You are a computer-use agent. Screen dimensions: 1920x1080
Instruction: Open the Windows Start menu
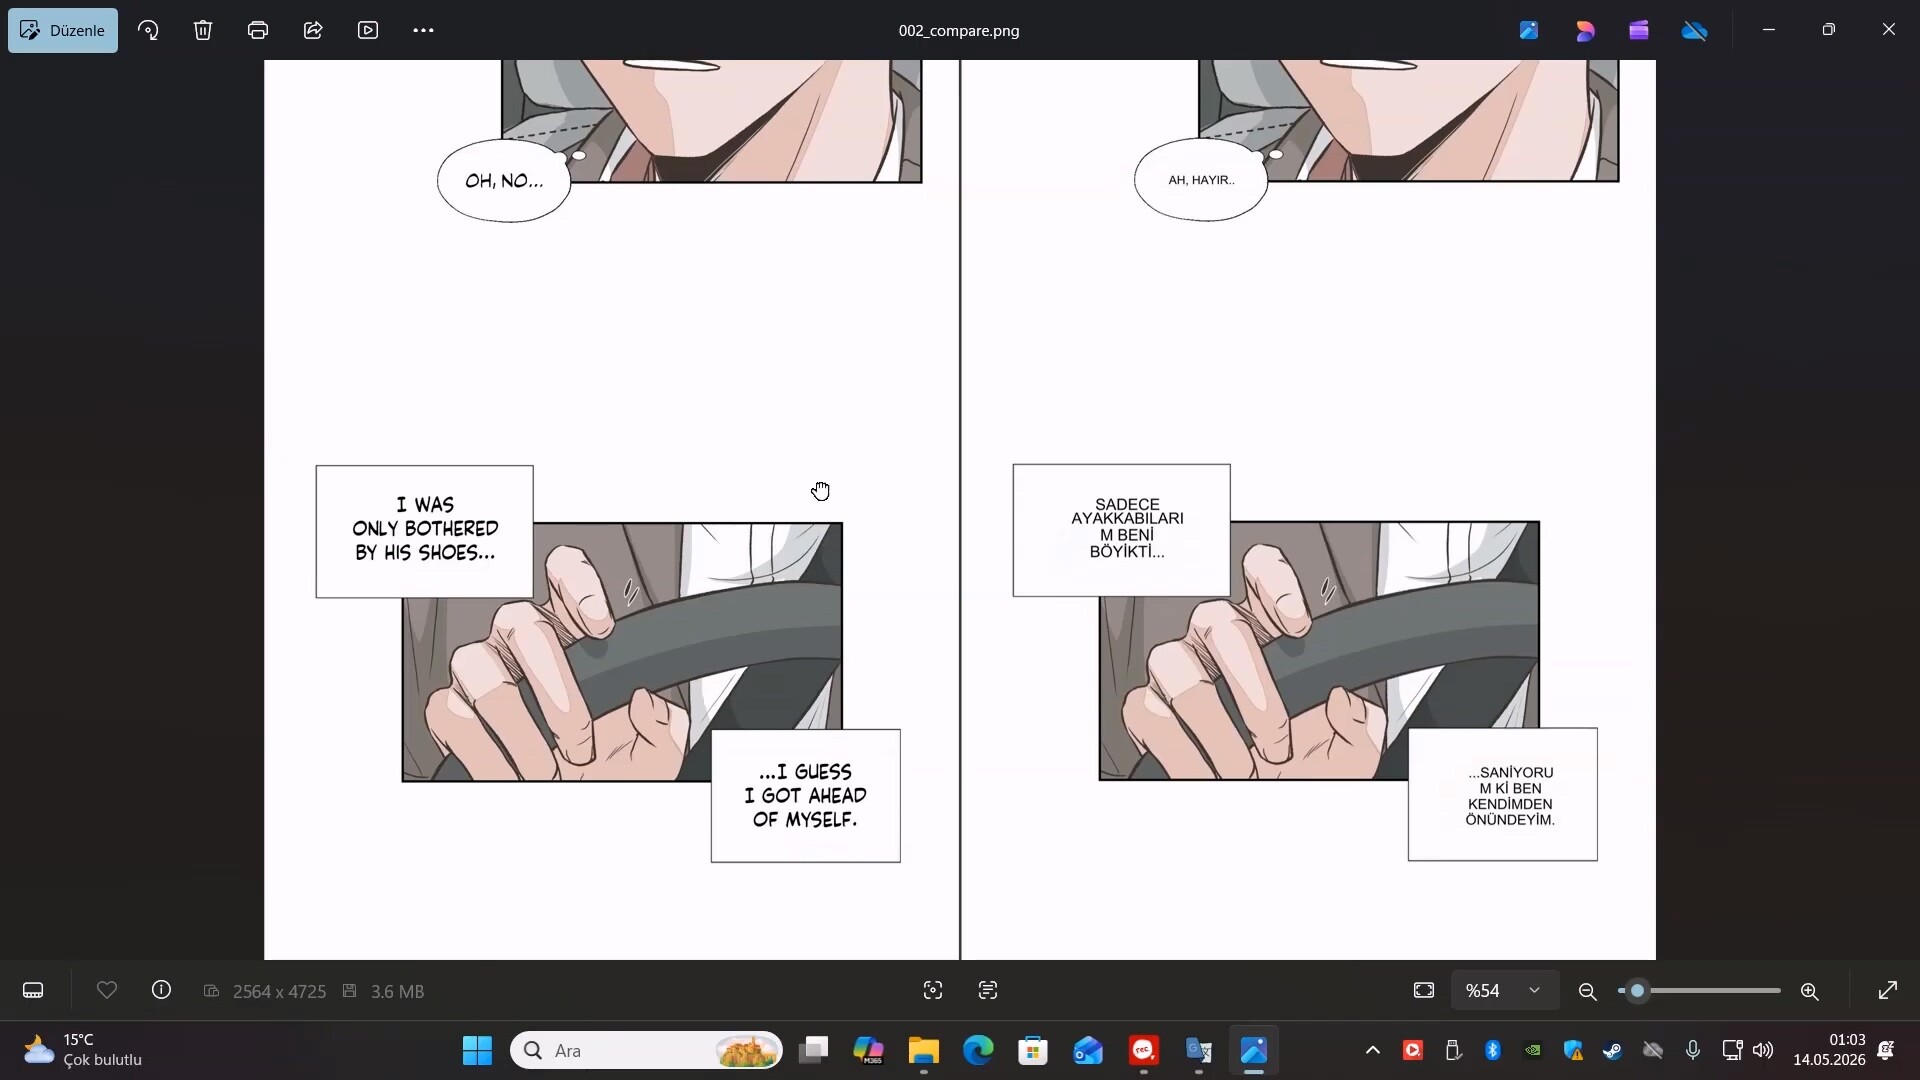click(478, 1050)
